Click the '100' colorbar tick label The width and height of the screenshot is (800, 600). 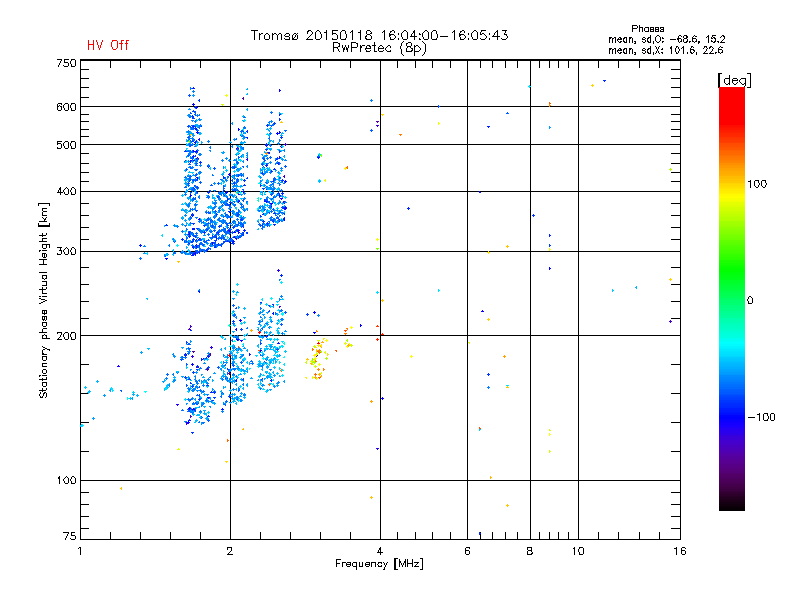coord(757,184)
